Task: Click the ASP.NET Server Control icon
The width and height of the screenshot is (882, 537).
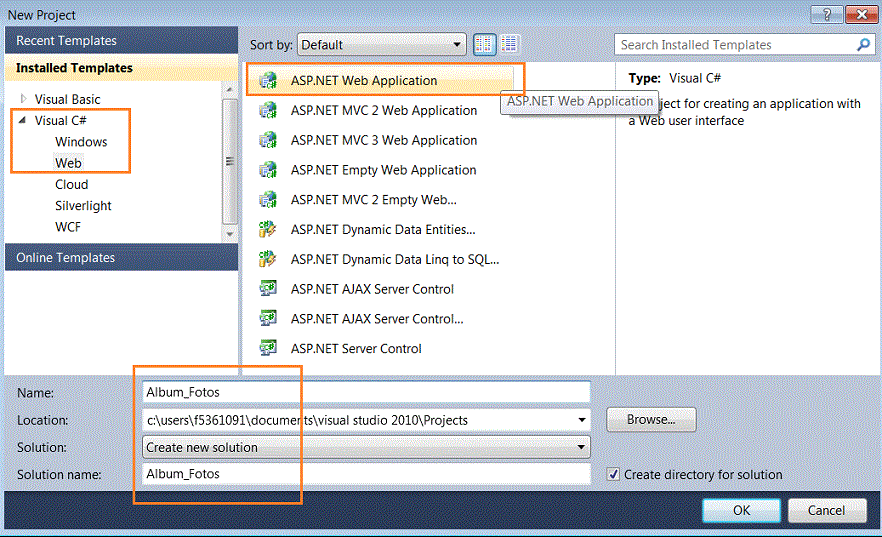Action: tap(268, 349)
